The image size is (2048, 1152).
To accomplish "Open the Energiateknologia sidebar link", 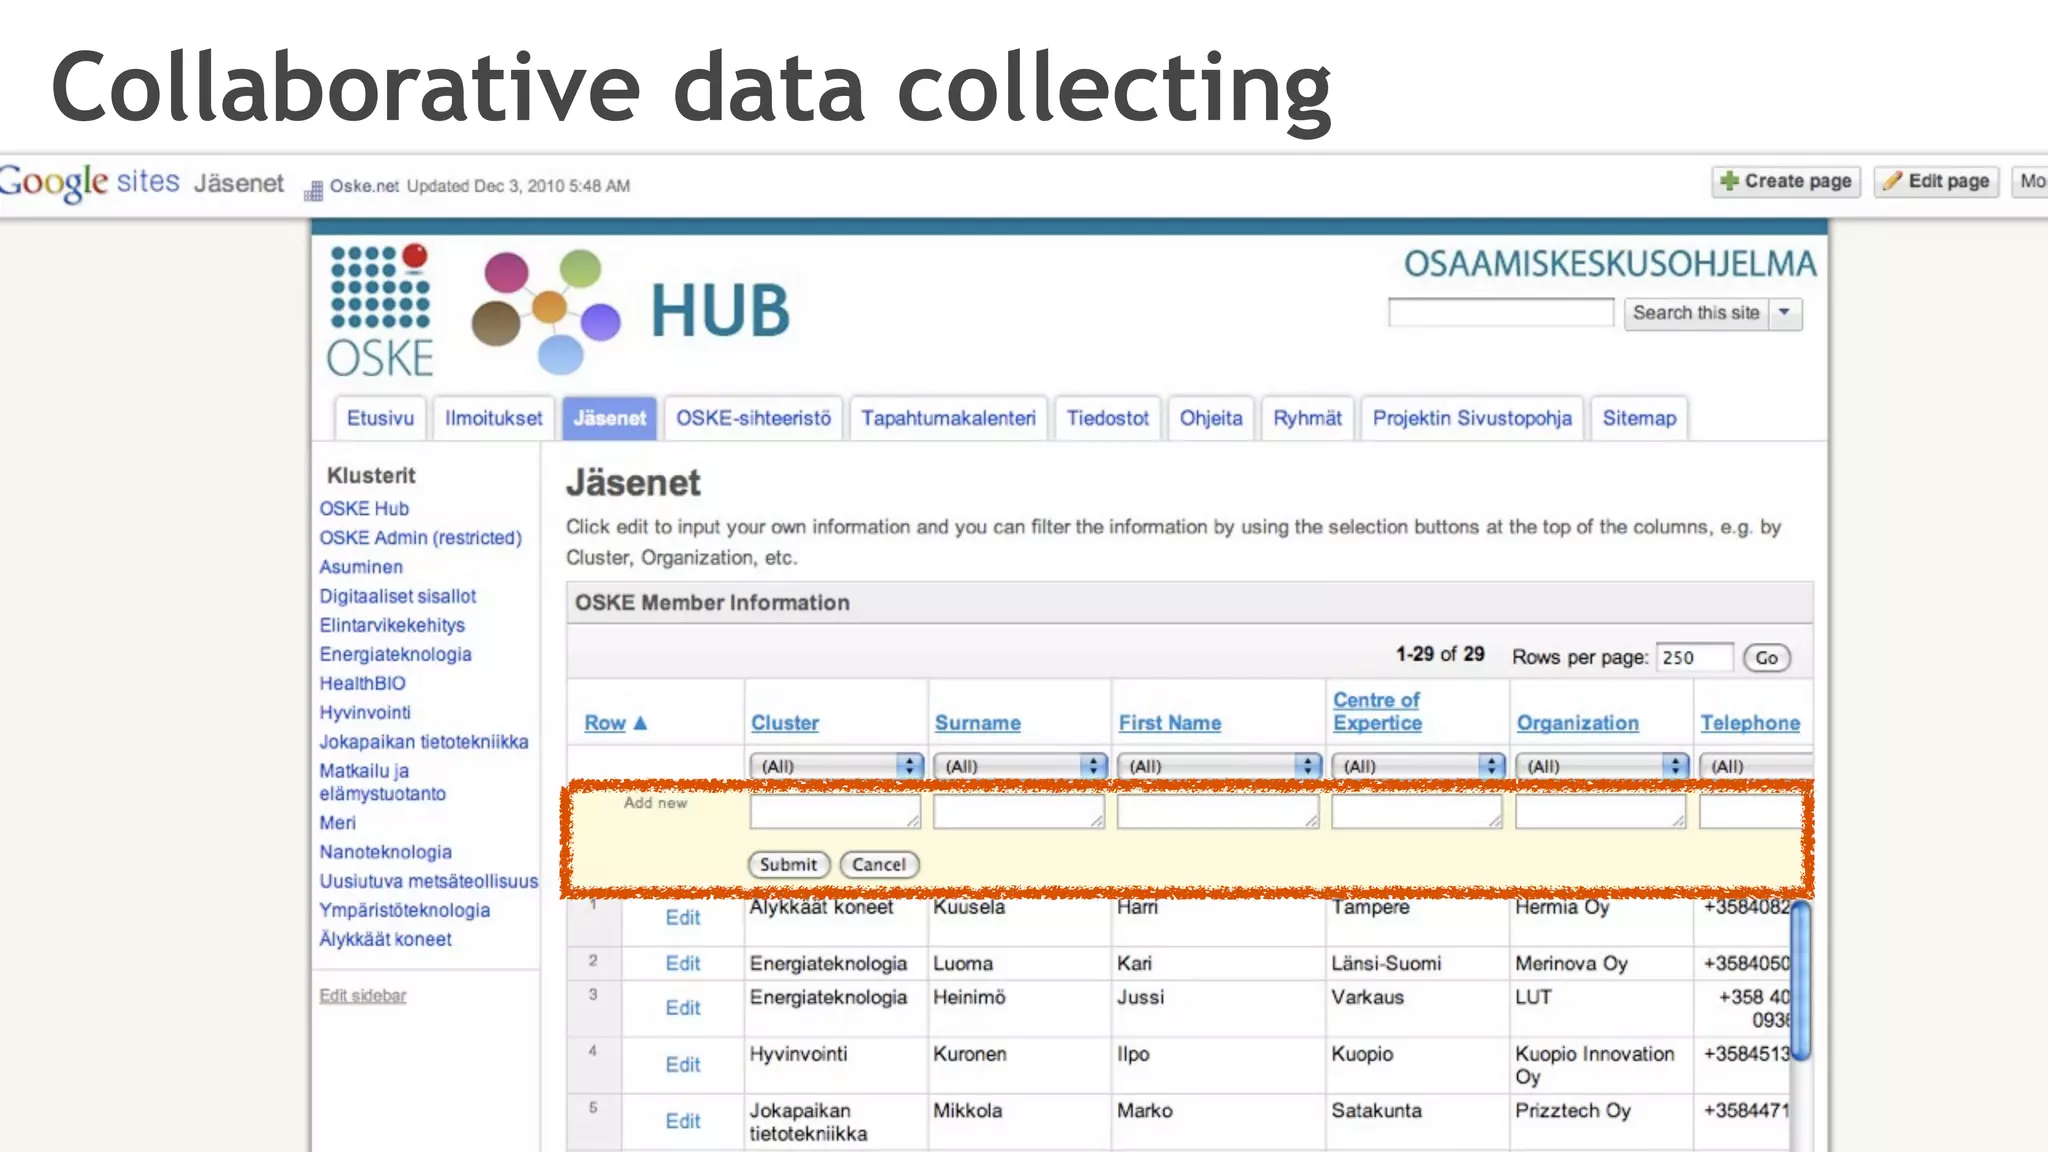I will point(395,653).
